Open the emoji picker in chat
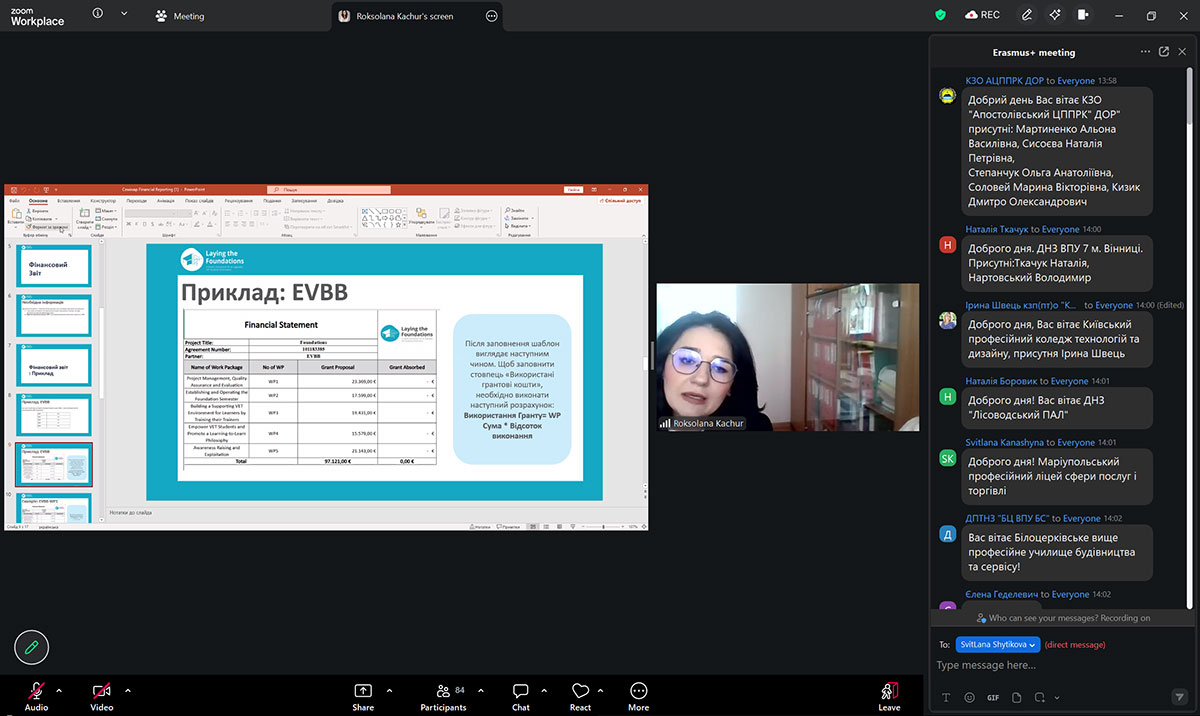 pos(969,697)
